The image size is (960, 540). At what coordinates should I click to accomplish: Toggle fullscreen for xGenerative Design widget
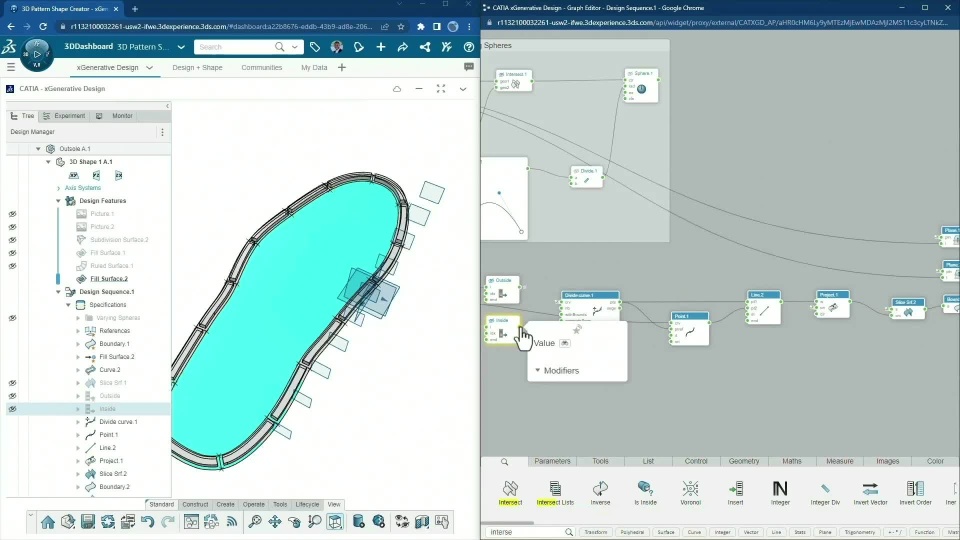(x=441, y=89)
